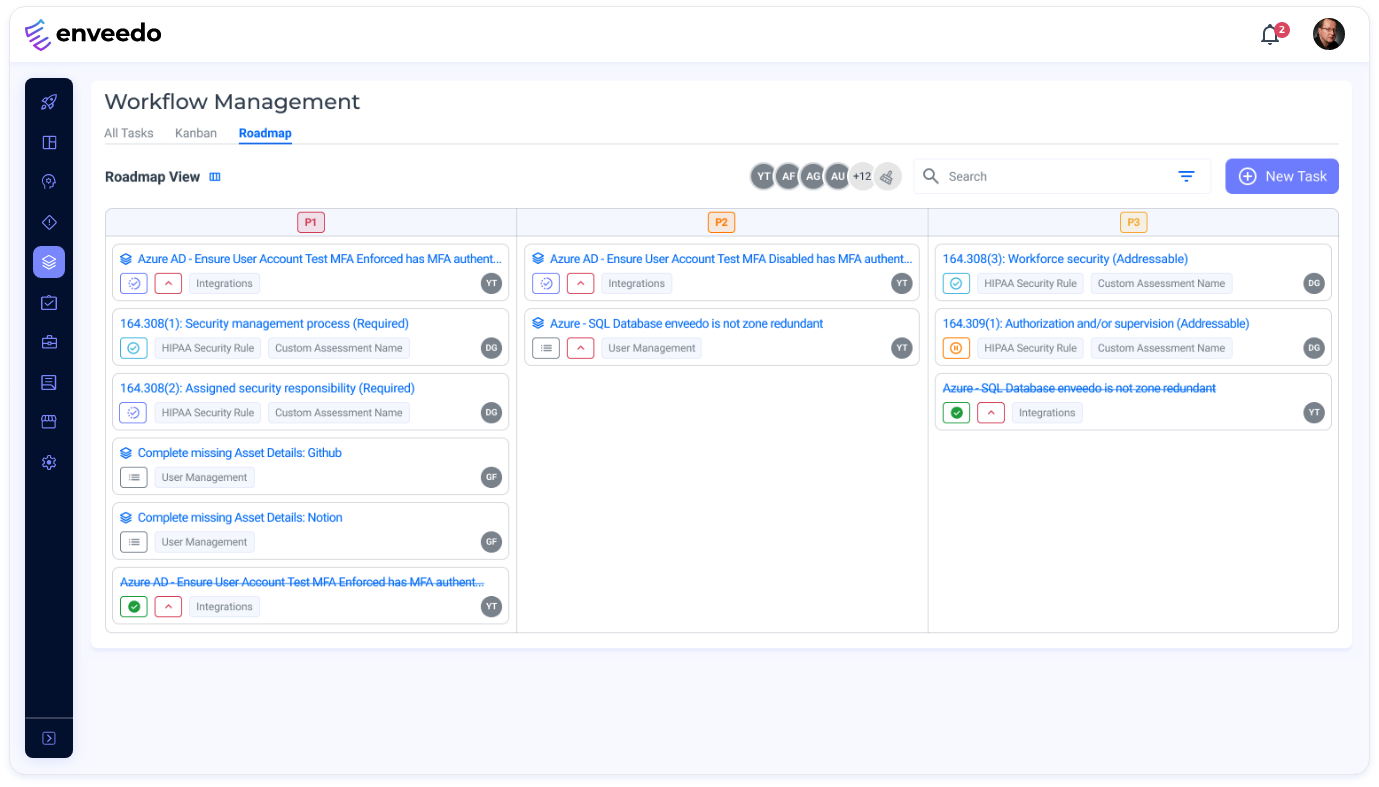The height and width of the screenshot is (787, 1379).
Task: Open the strategy head icon in sidebar
Action: (48, 181)
